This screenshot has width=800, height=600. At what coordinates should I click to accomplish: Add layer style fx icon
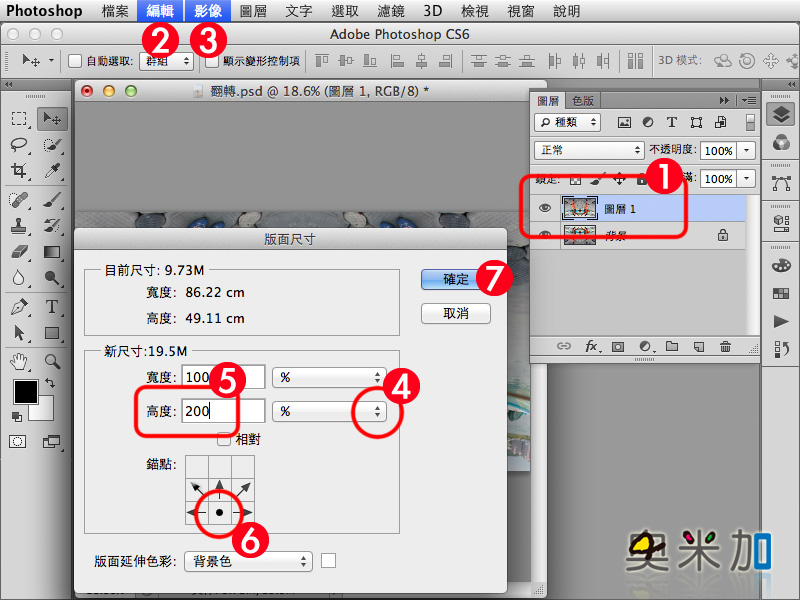point(592,346)
